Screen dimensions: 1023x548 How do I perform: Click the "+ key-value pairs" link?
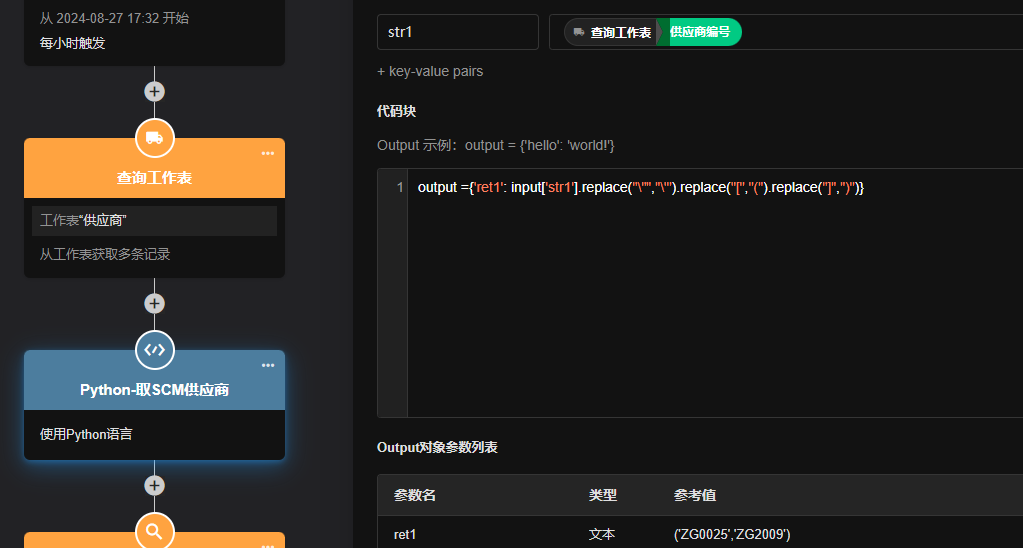(x=430, y=71)
